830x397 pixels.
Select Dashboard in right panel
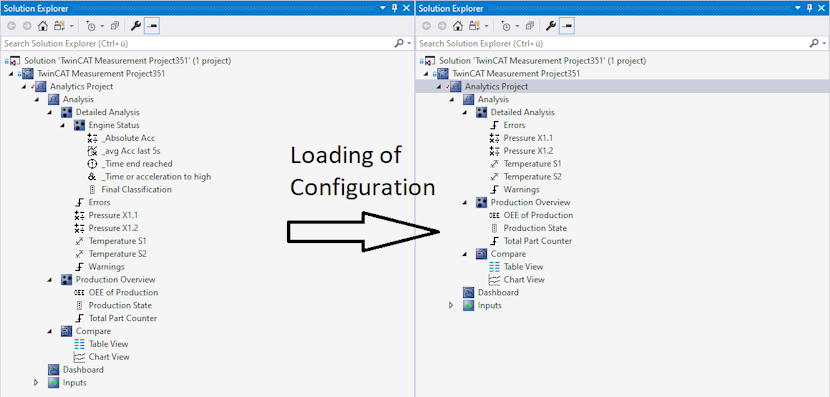(x=498, y=293)
